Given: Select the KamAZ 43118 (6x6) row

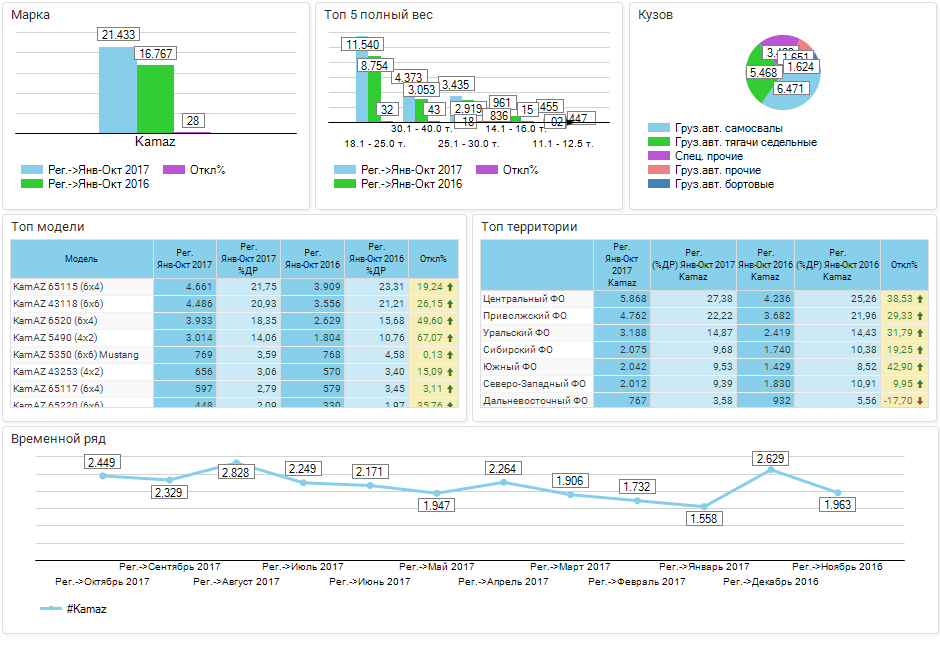Looking at the screenshot, I should click(x=234, y=304).
